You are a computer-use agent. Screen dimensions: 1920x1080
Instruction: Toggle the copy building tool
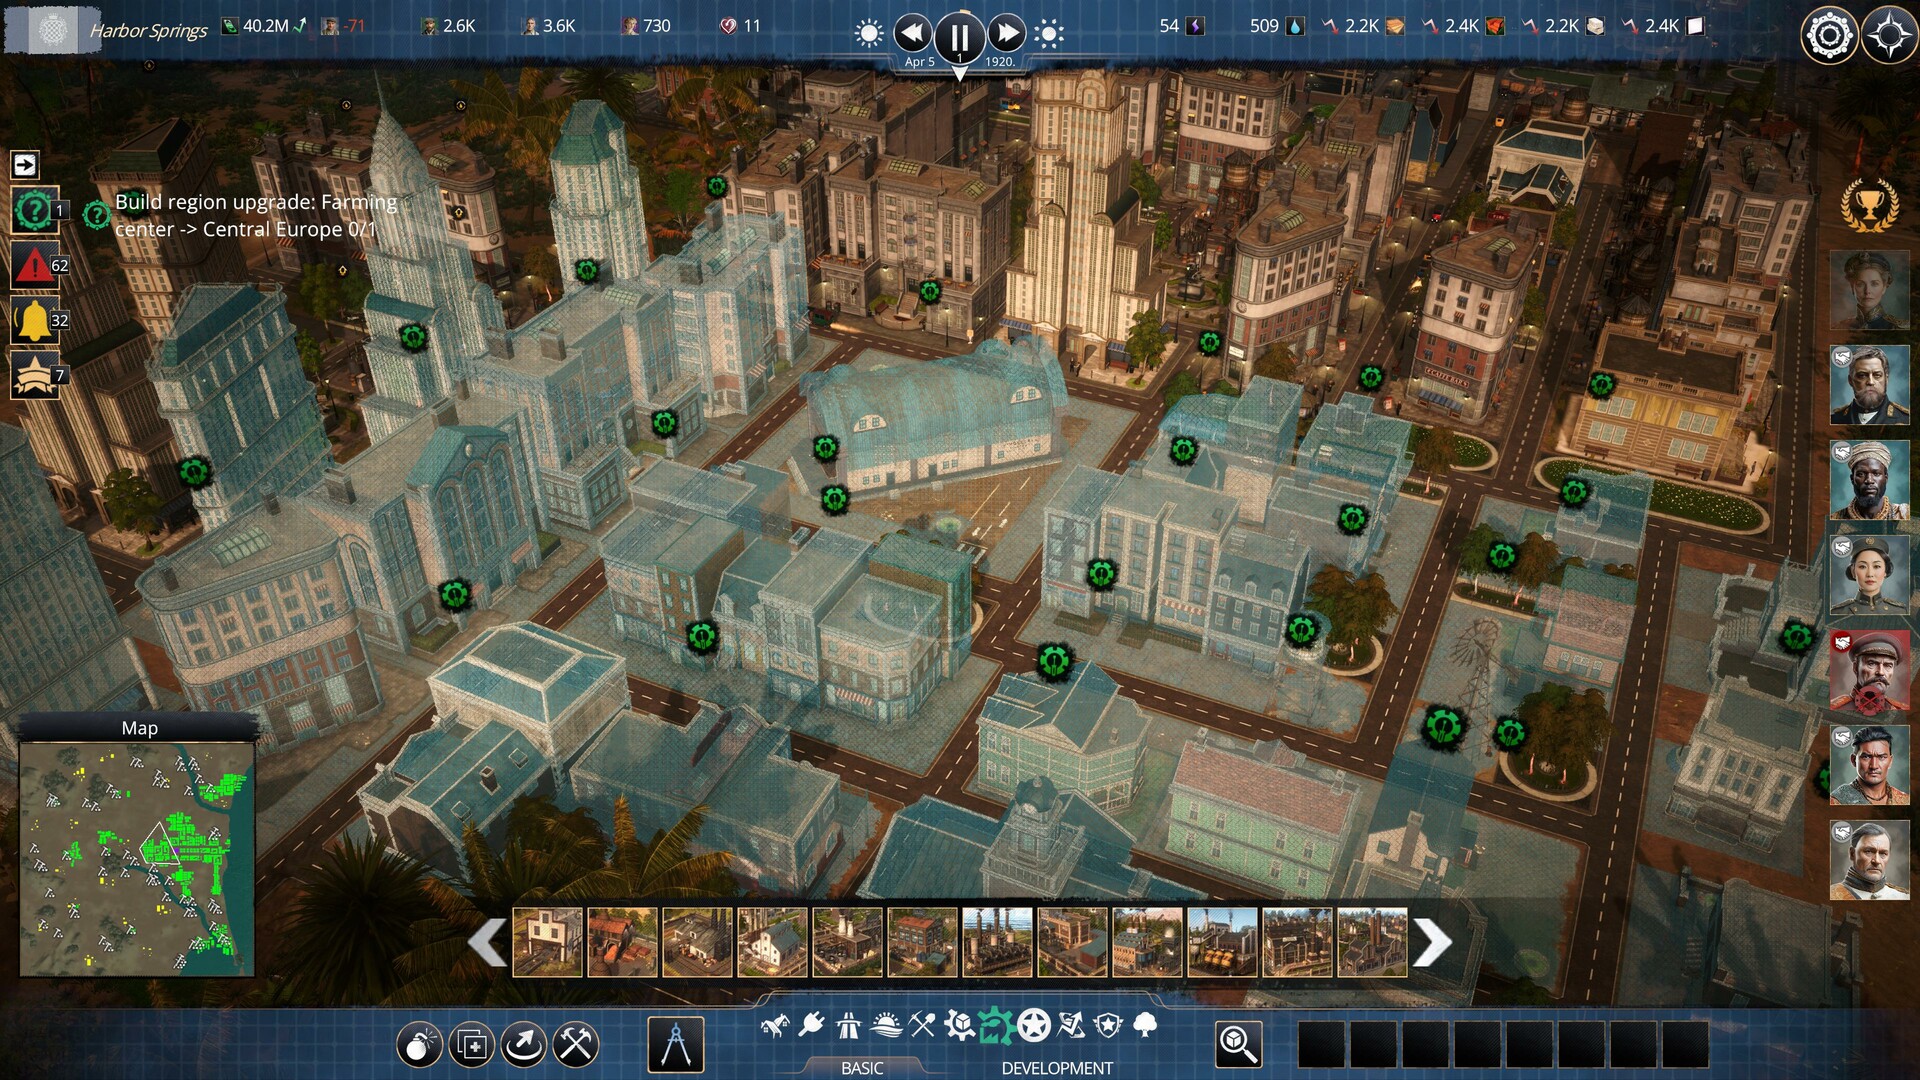click(470, 1042)
